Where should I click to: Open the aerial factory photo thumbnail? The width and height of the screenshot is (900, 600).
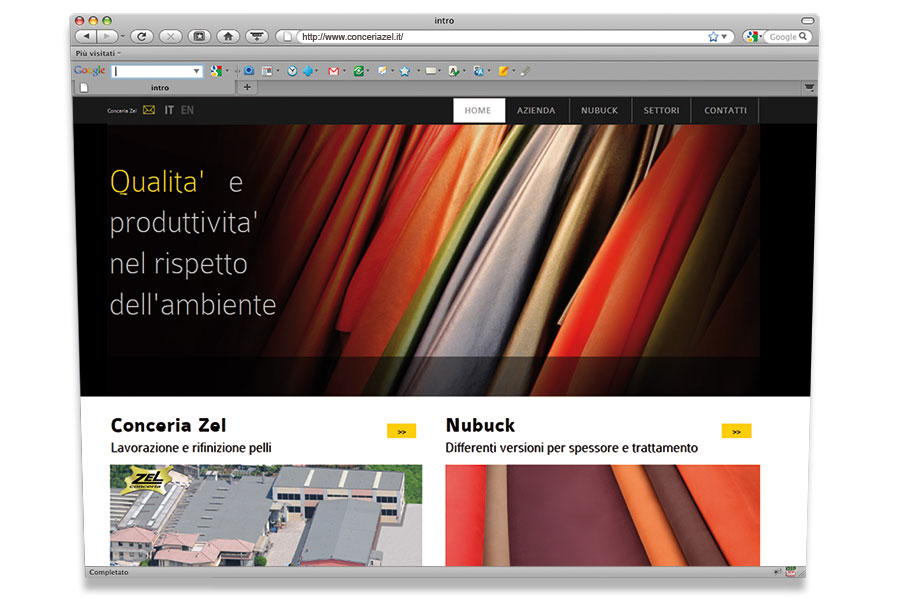coord(266,515)
